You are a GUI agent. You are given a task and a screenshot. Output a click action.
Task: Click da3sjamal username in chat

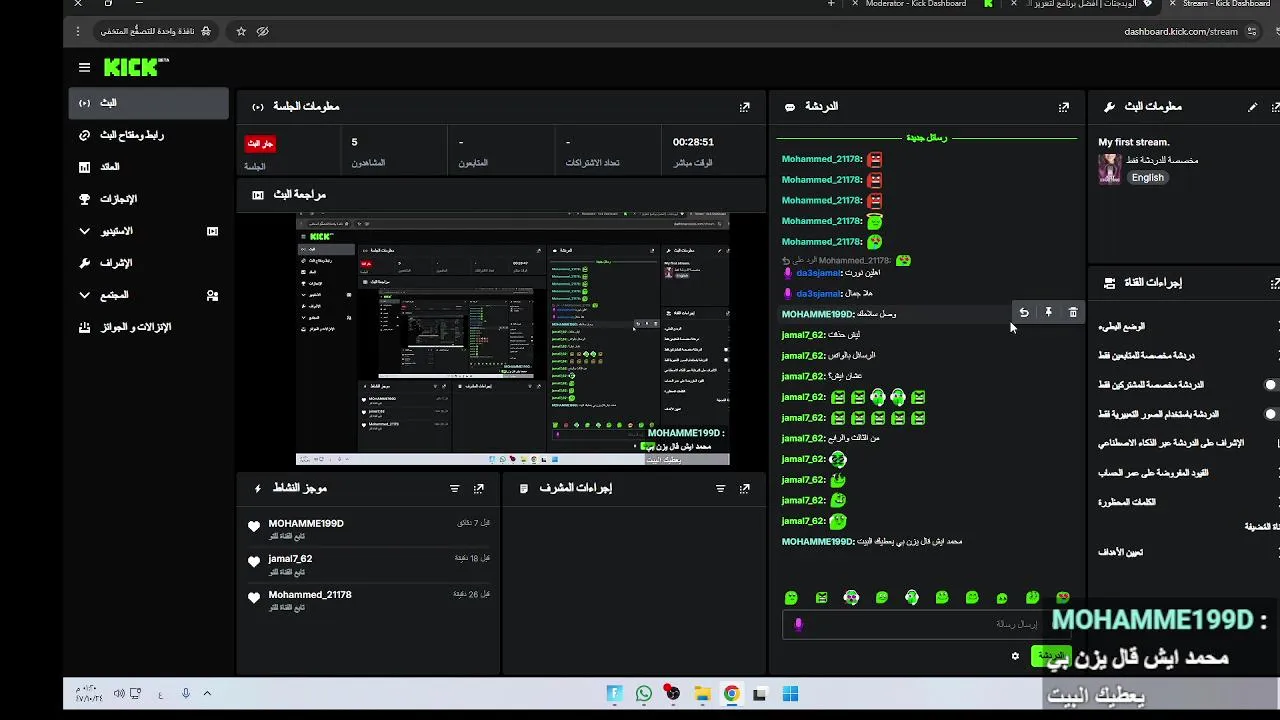click(819, 272)
